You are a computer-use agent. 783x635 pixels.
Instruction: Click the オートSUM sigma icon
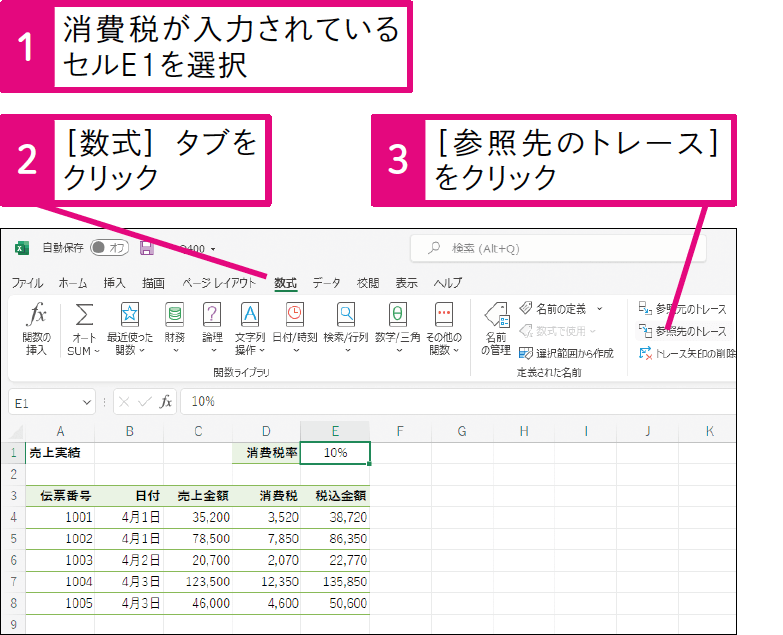84,315
